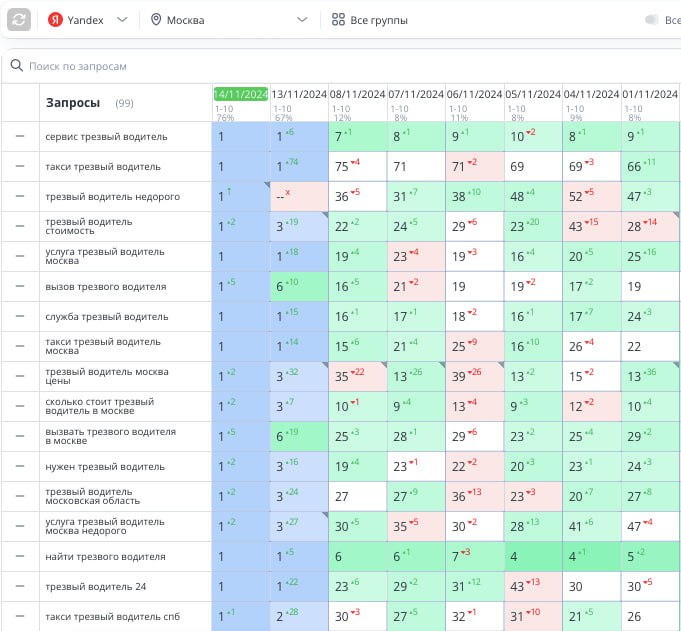Click the minus icon for нужен трезвый водитель

click(20, 466)
